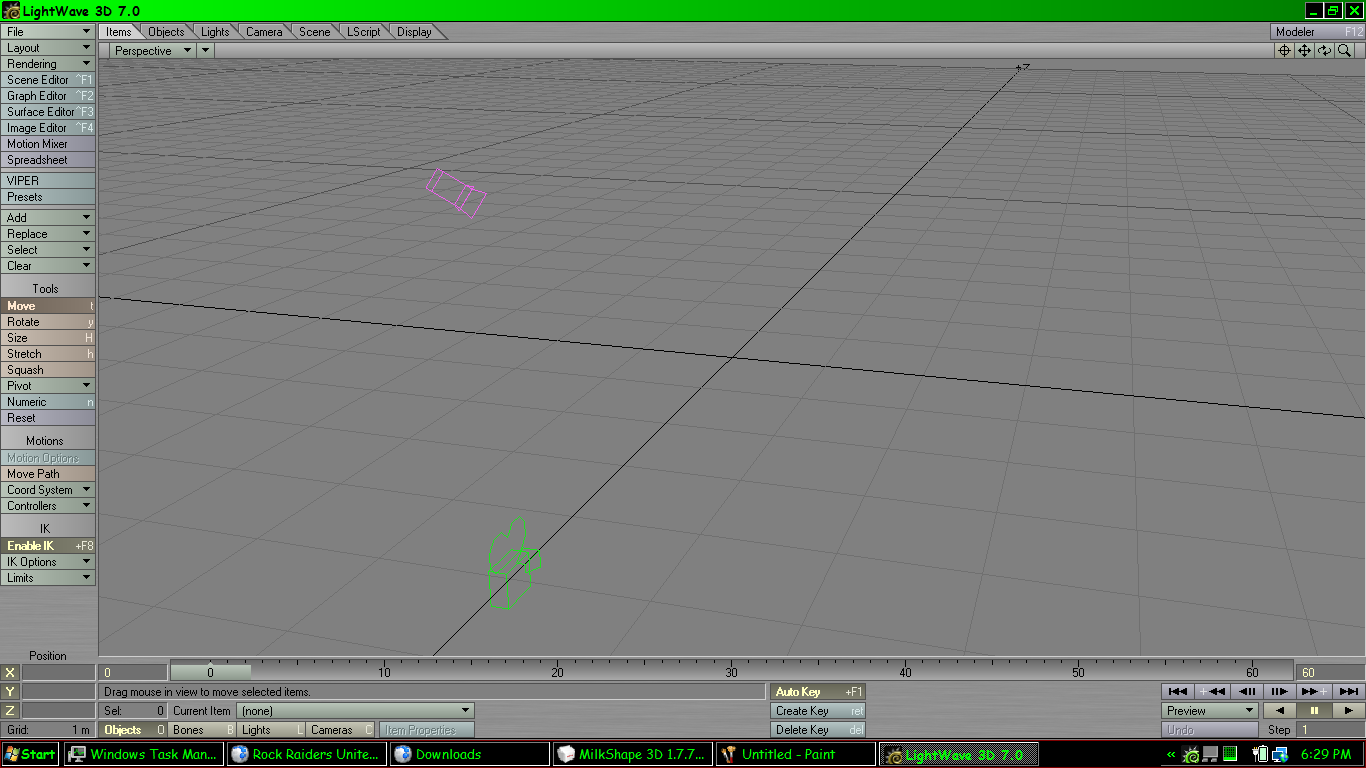
Task: Play the animation forward
Action: tap(1348, 711)
